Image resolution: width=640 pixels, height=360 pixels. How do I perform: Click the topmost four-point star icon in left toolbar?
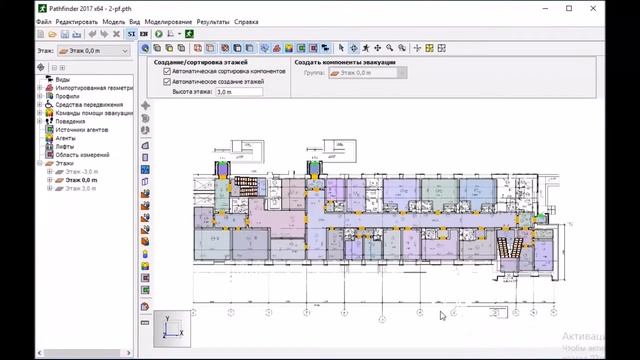[145, 106]
